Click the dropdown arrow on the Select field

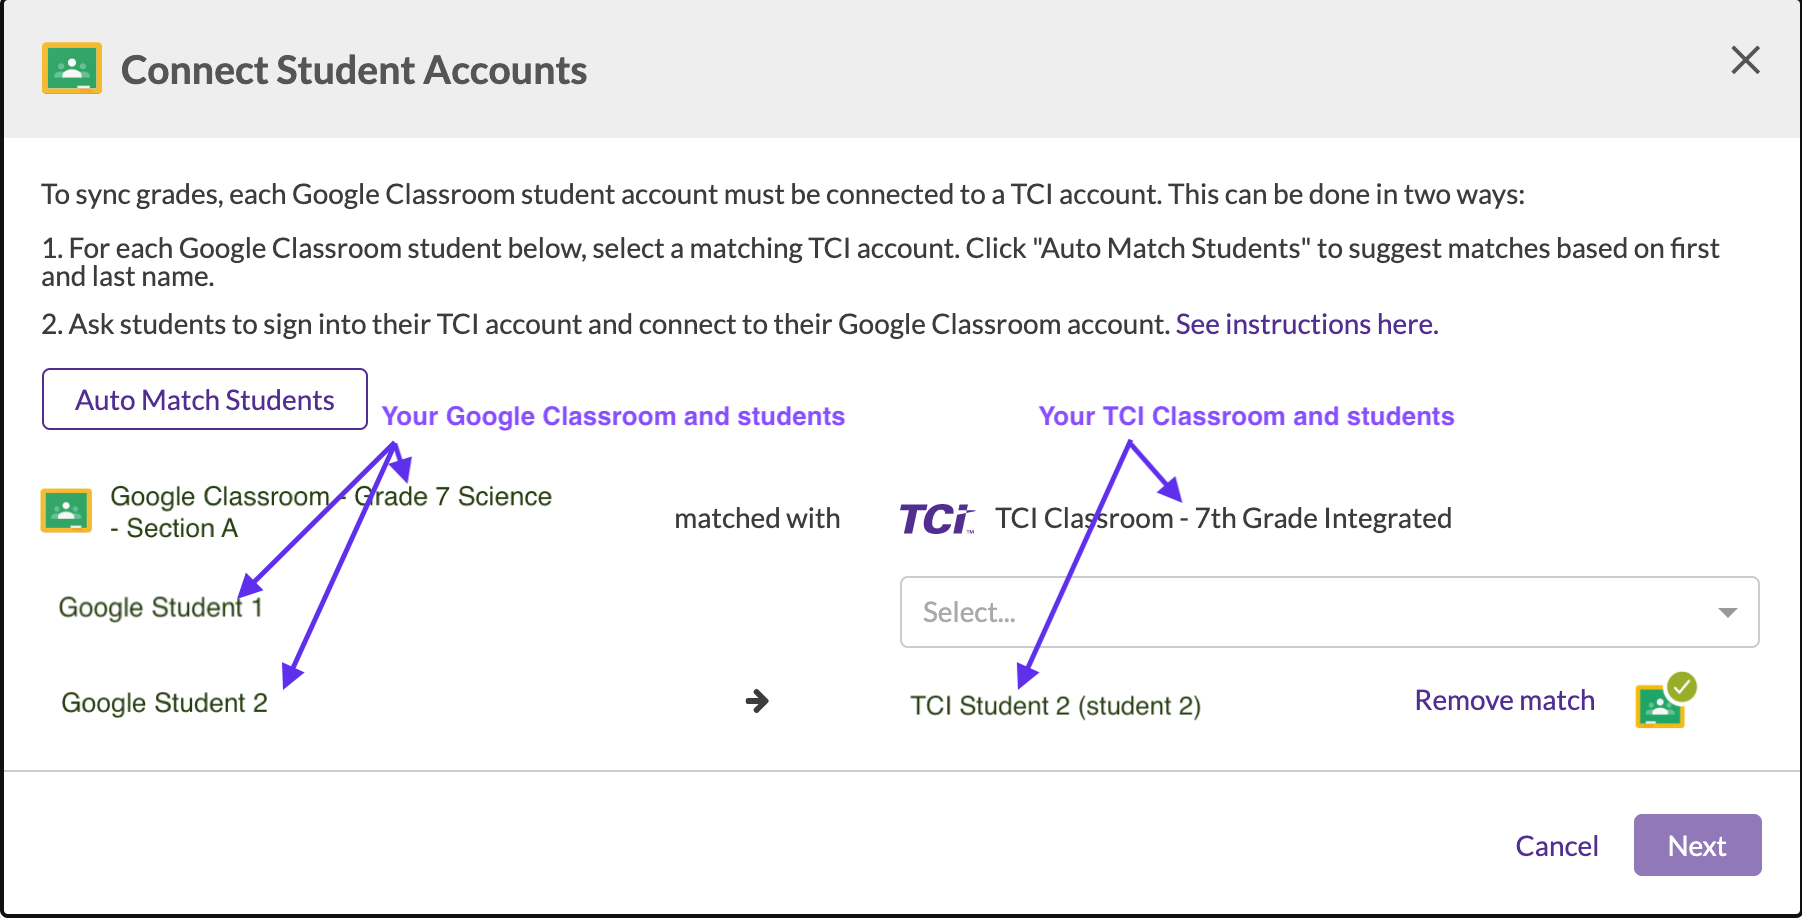coord(1729,612)
